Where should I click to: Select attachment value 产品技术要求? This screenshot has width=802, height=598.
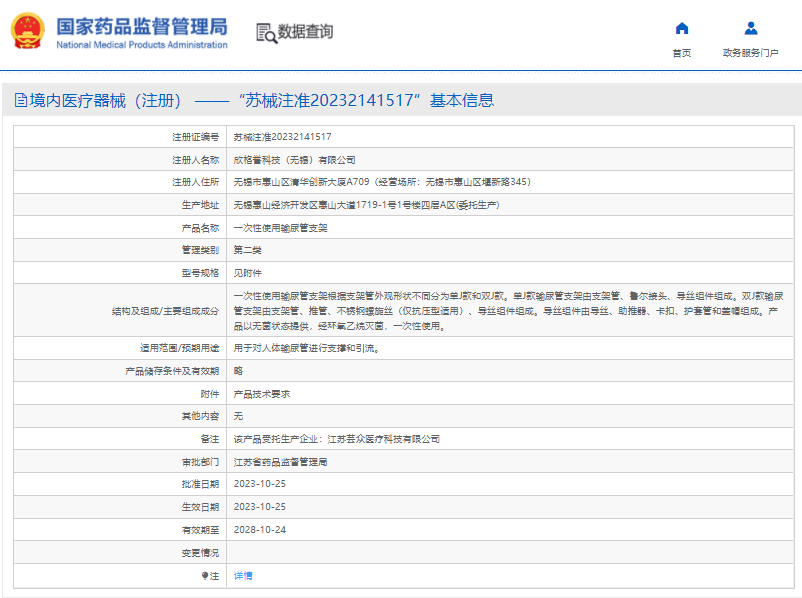(262, 394)
